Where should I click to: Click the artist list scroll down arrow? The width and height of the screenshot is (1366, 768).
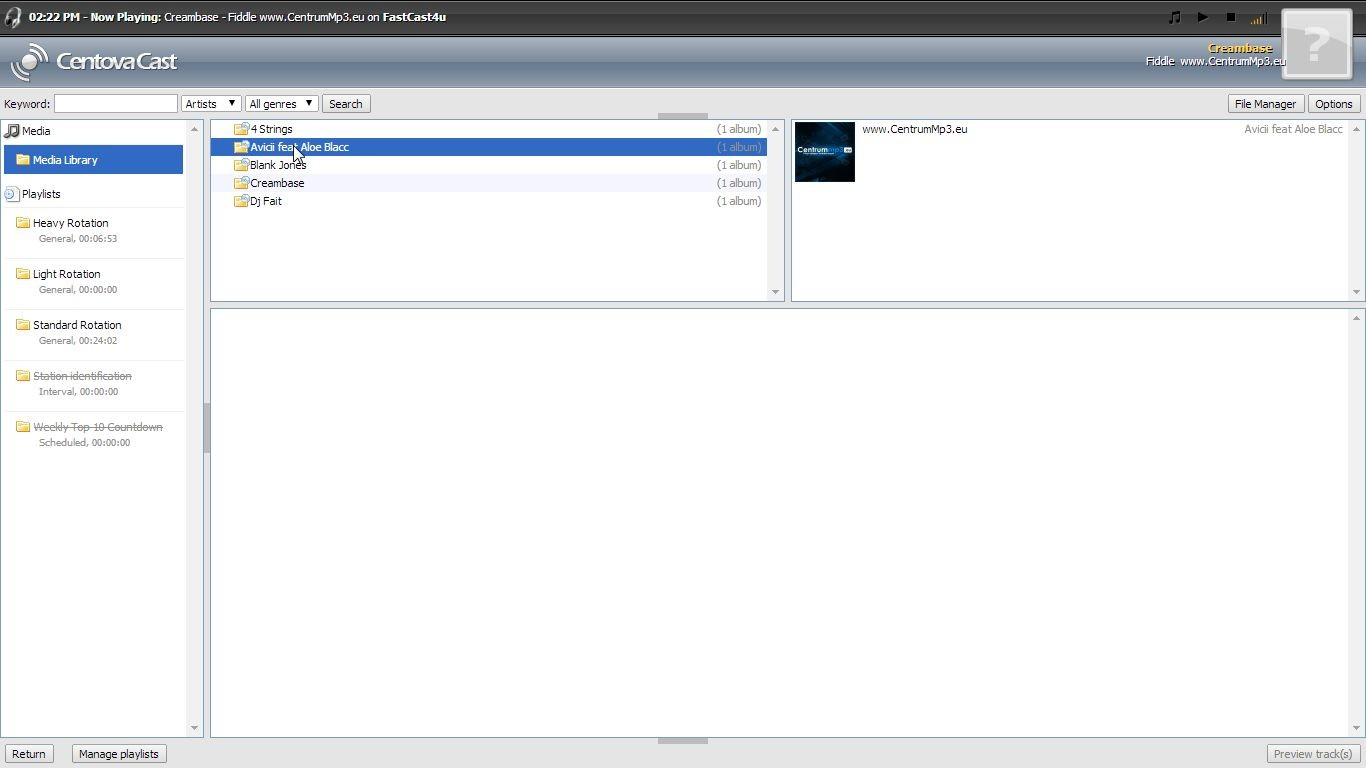pyautogui.click(x=775, y=292)
